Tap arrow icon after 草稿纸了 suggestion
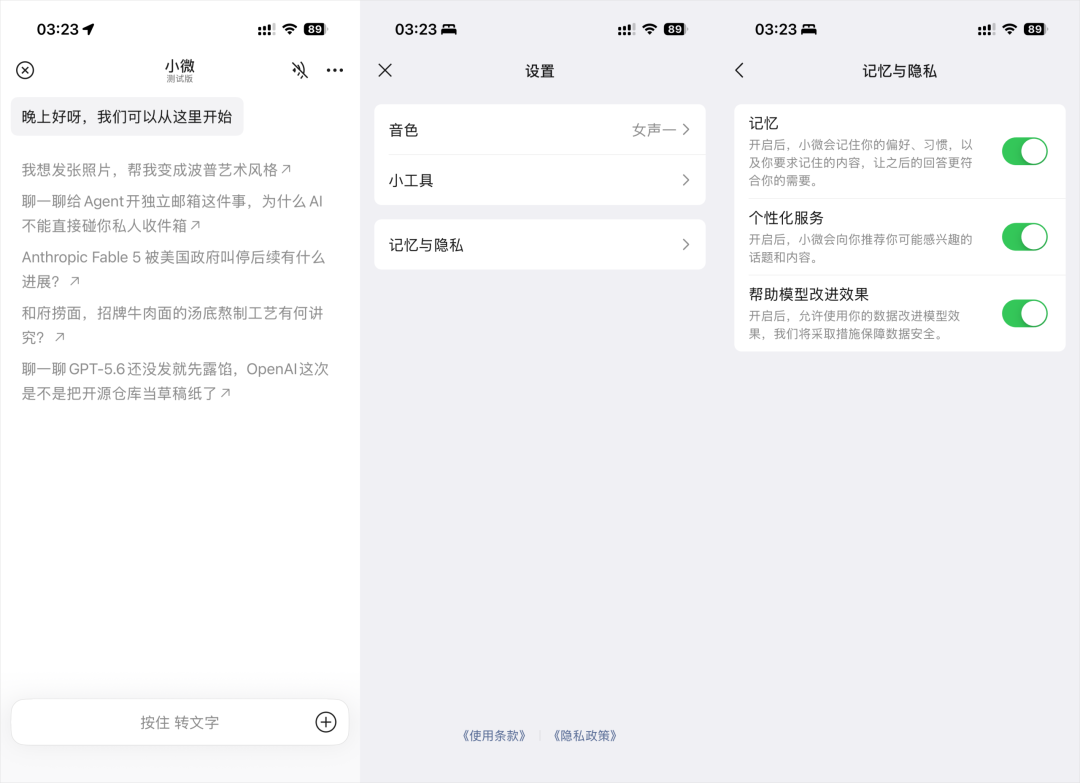Viewport: 1080px width, 783px height. point(225,393)
